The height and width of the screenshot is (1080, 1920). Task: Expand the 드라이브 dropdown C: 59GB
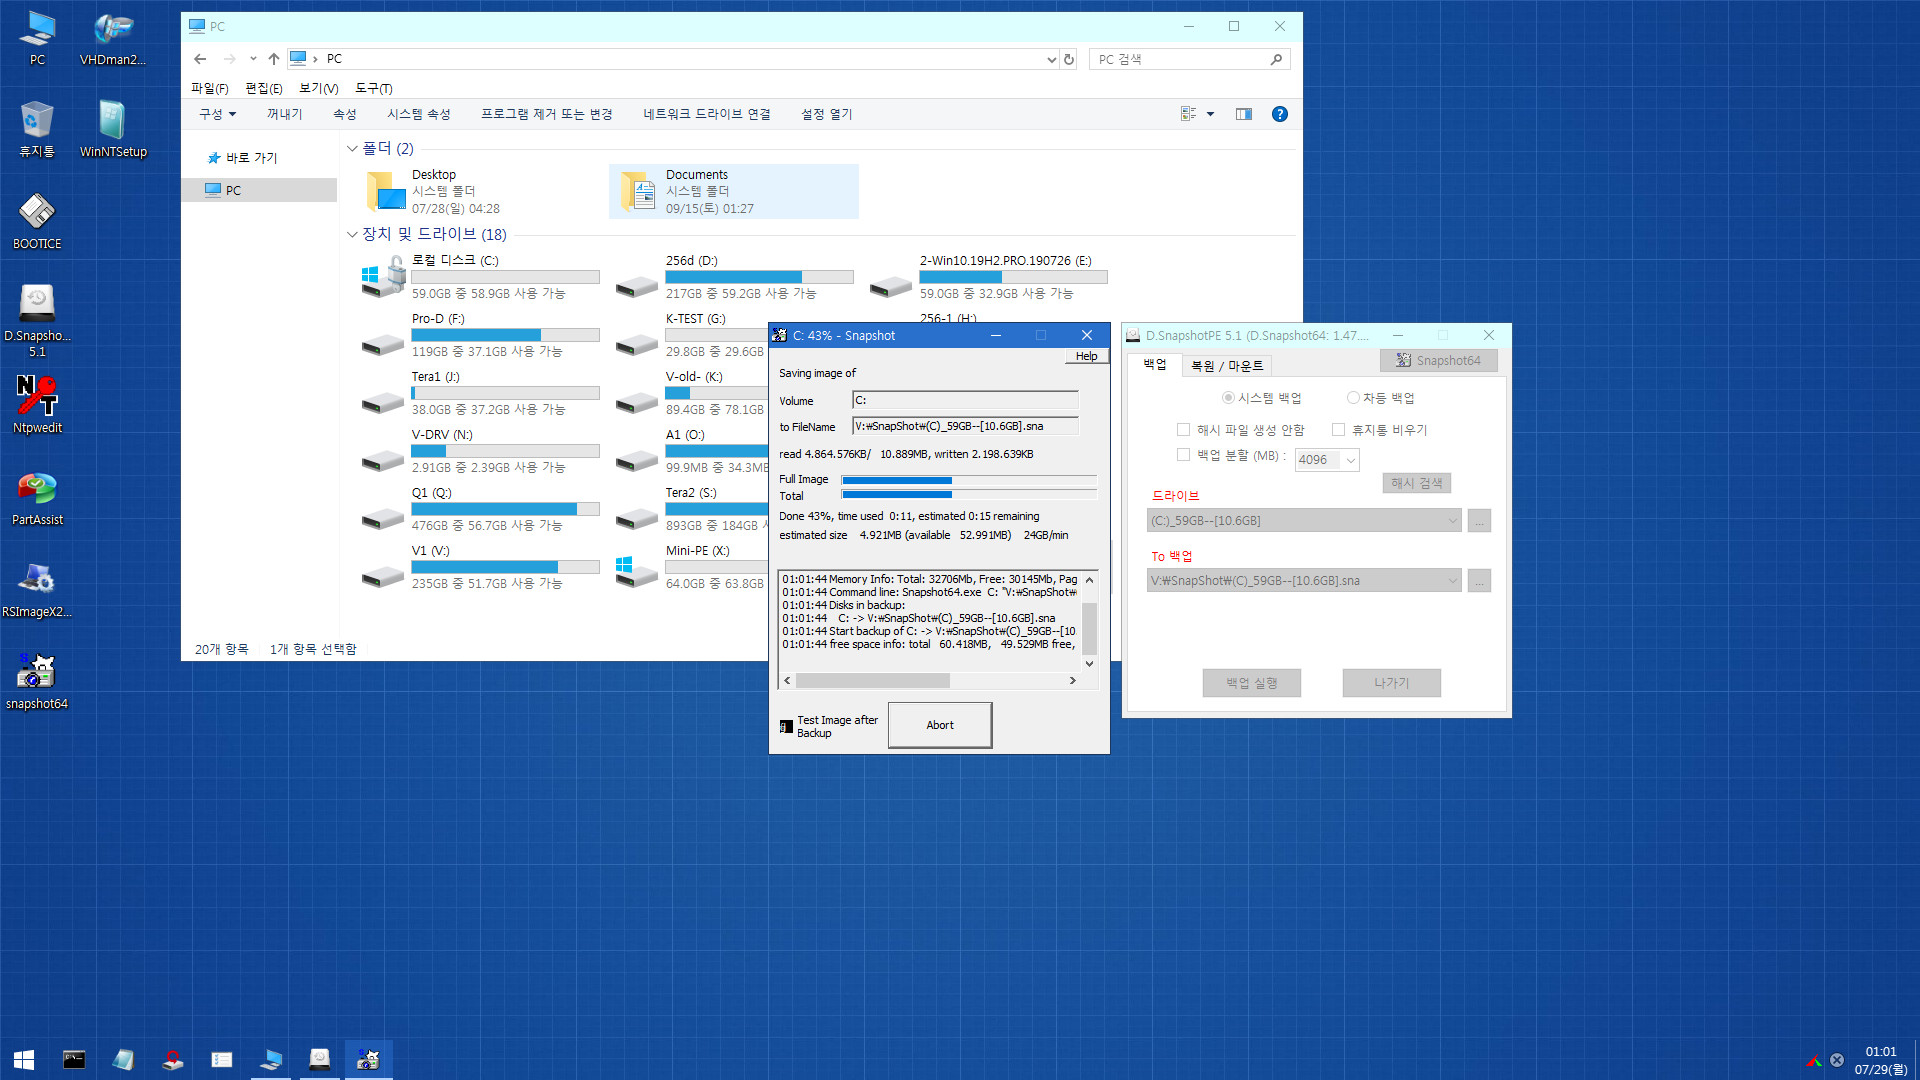point(1452,518)
